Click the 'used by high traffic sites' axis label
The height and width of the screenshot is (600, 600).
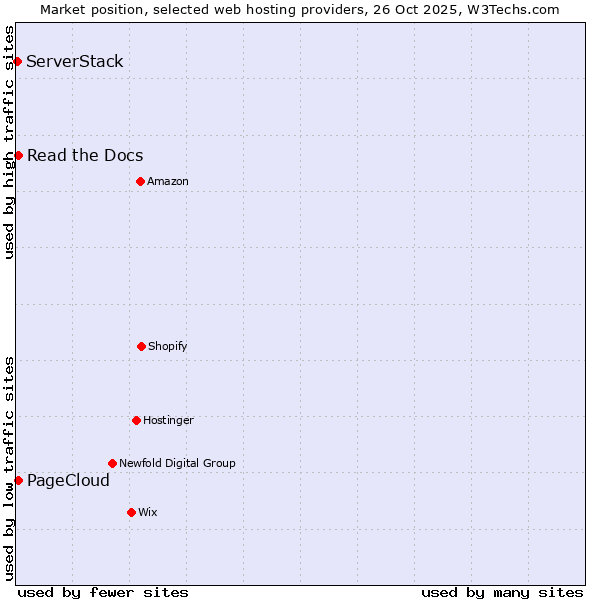point(9,142)
